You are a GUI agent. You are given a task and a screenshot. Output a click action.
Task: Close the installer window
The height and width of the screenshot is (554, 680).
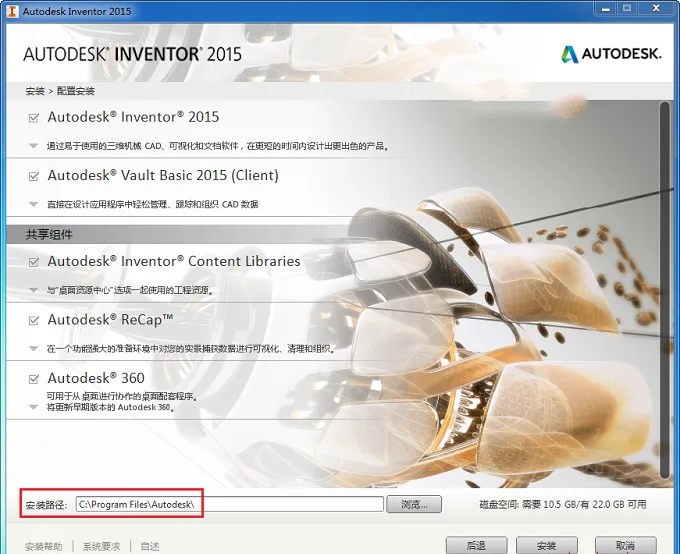pyautogui.click(x=656, y=9)
